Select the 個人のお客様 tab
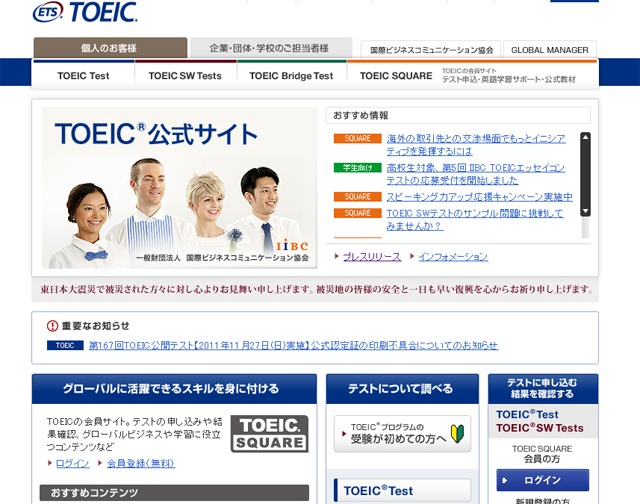Image resolution: width=640 pixels, height=504 pixels. [x=110, y=48]
